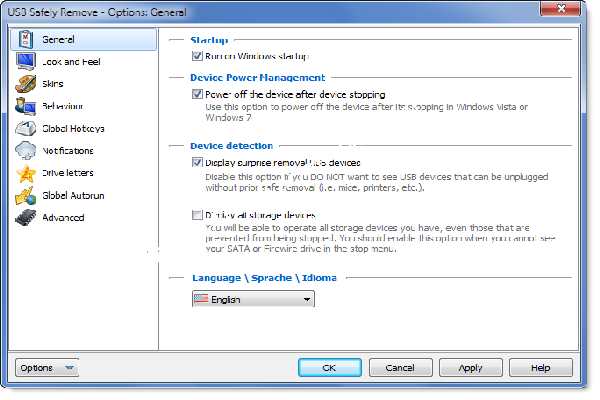Image resolution: width=600 pixels, height=400 pixels.
Task: Open the Notifications page
Action: (68, 151)
